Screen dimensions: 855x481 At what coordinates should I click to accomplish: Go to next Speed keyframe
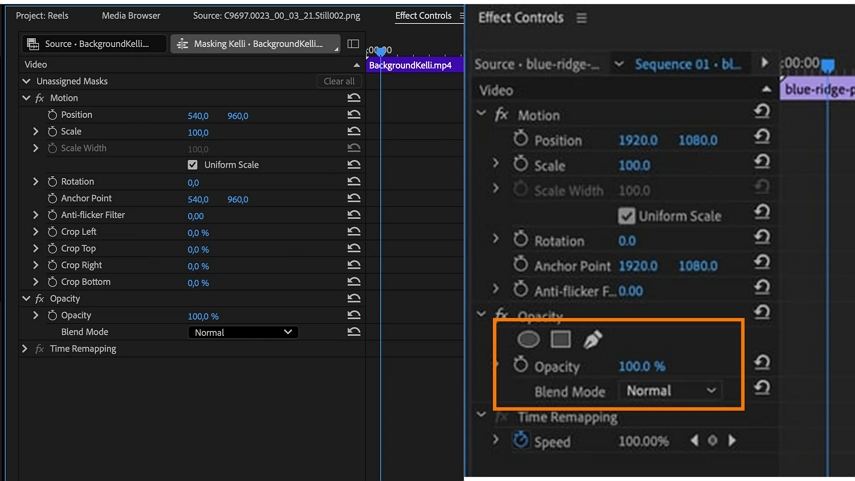(x=732, y=440)
